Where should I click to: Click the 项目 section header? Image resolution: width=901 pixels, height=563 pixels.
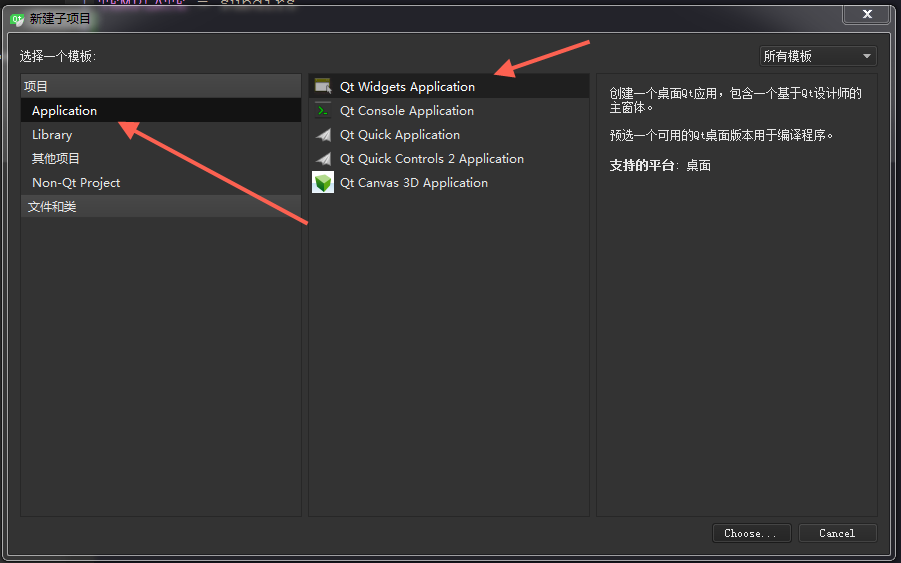pos(161,86)
